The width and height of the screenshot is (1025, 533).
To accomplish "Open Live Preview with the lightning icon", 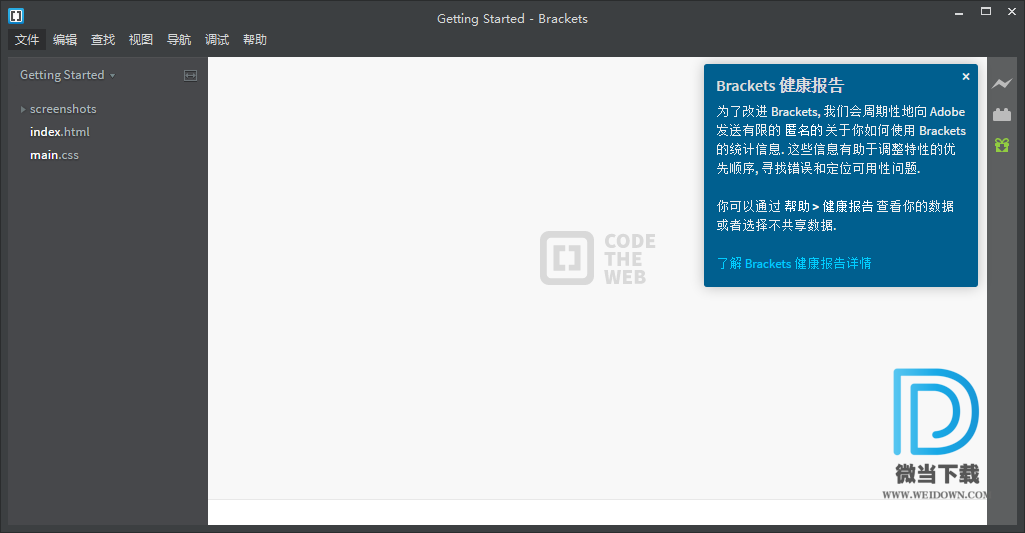I will point(1001,84).
